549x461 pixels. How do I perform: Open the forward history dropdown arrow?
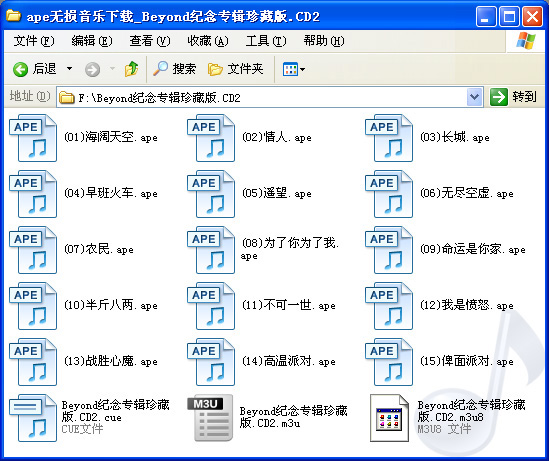[112, 69]
